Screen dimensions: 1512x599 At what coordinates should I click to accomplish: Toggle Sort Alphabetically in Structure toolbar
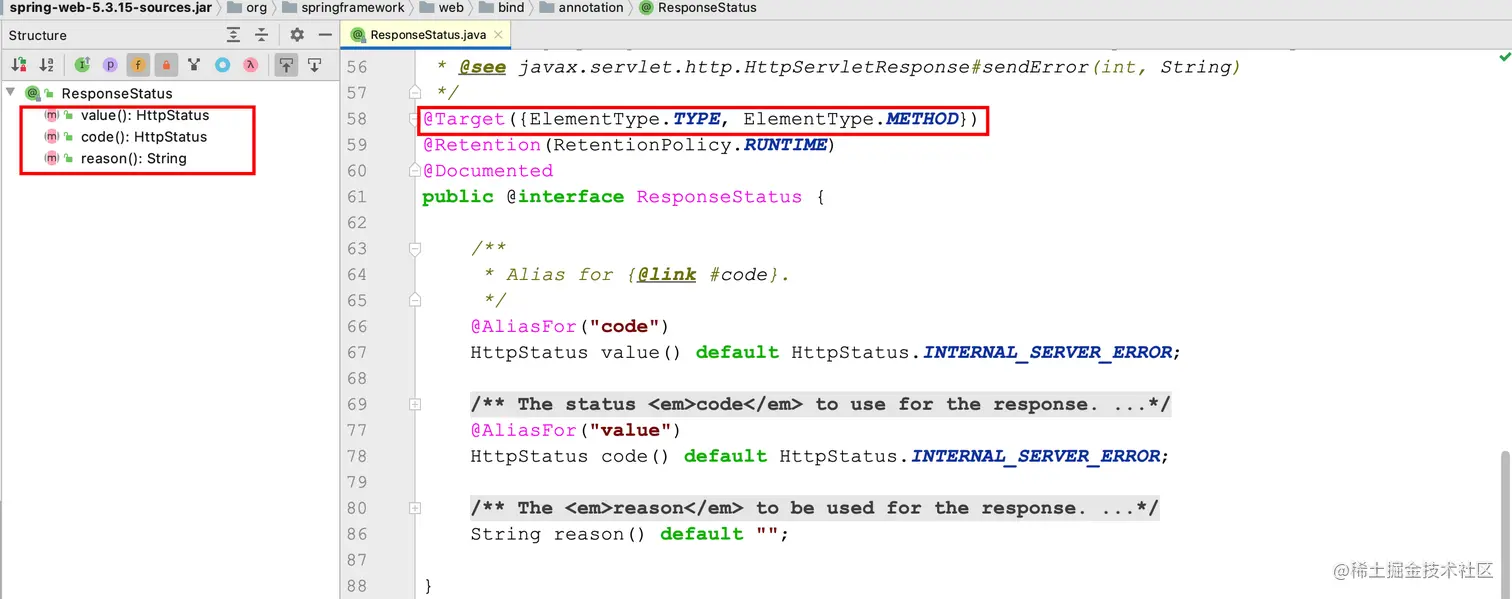46,65
